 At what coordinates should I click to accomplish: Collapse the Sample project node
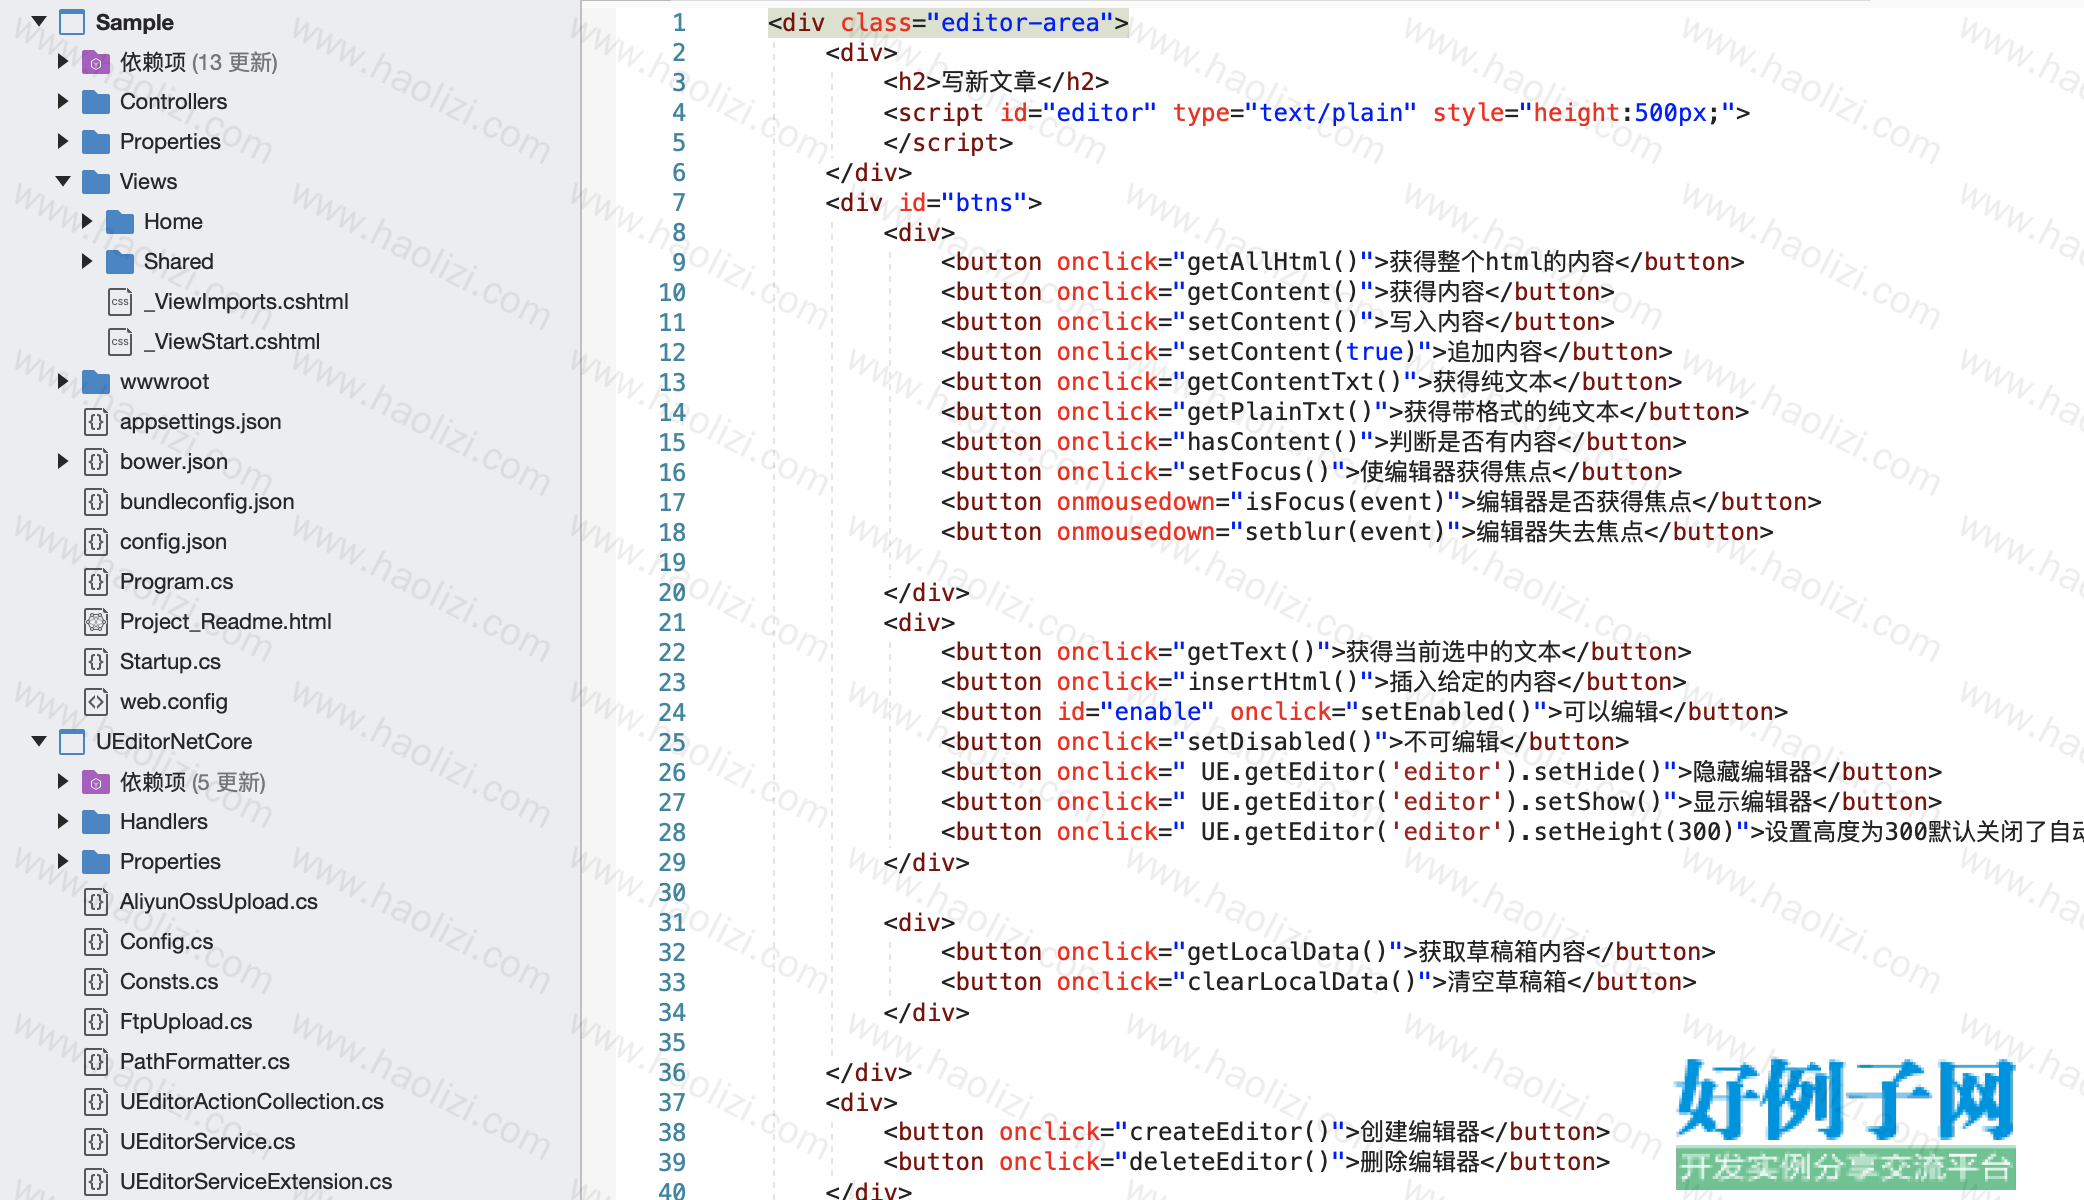point(39,21)
